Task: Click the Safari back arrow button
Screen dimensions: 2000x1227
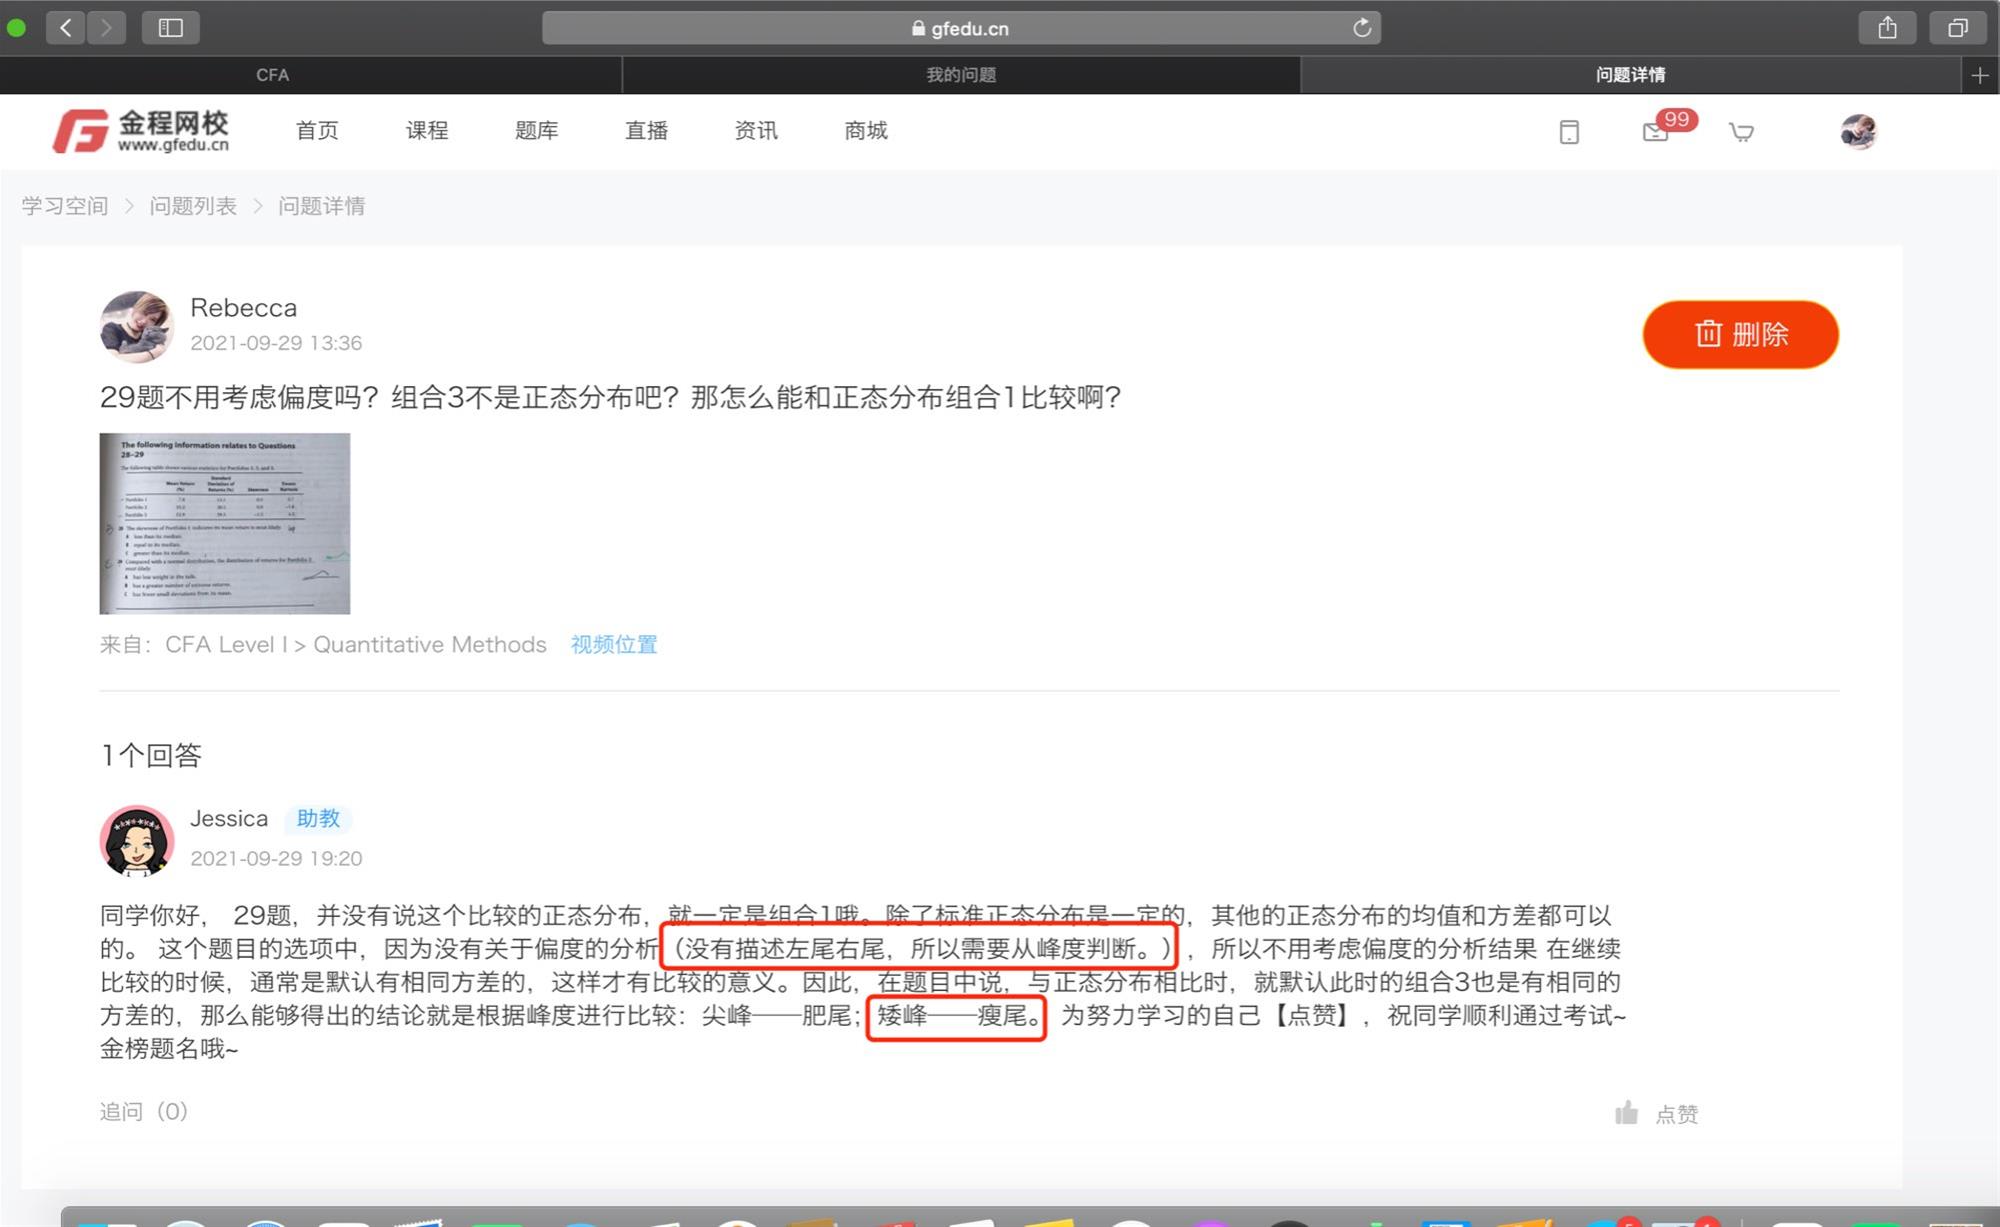Action: point(66,28)
